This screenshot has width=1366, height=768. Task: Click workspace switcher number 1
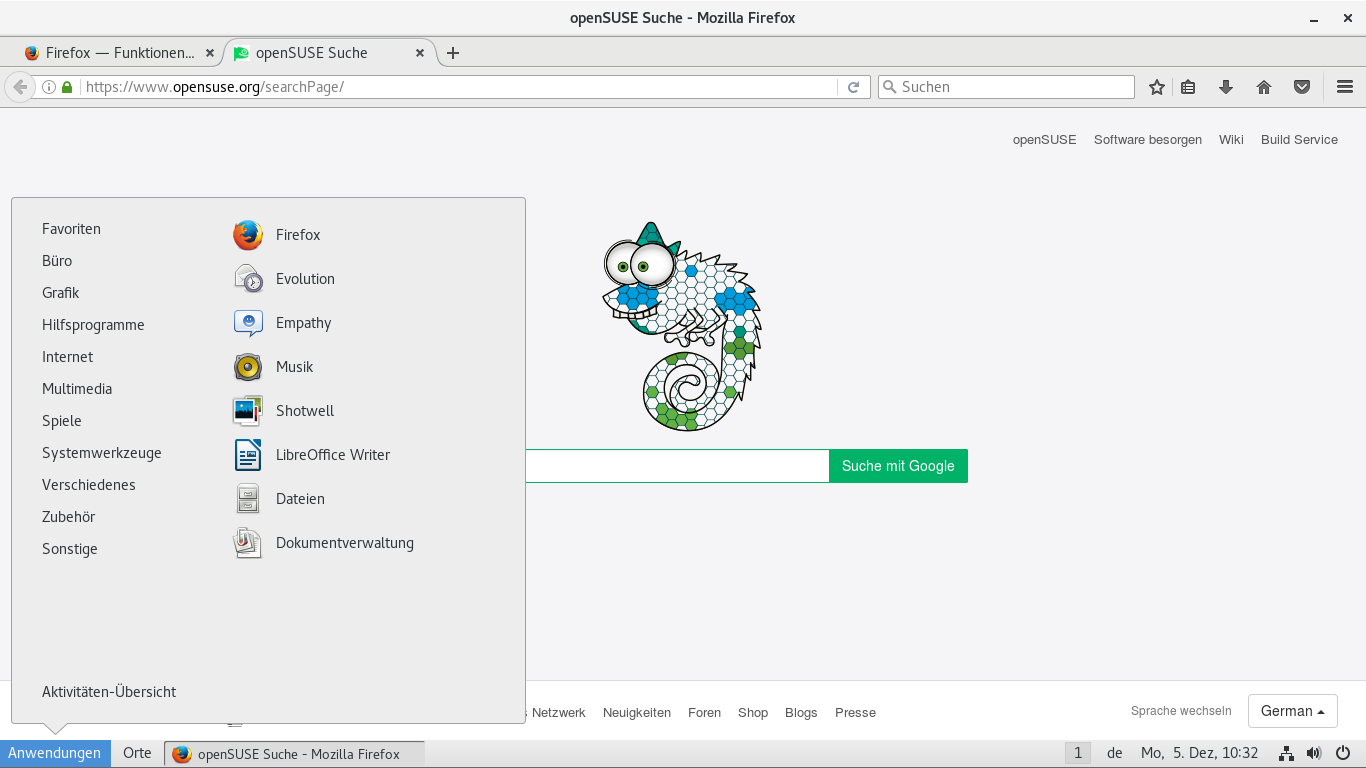(x=1077, y=753)
